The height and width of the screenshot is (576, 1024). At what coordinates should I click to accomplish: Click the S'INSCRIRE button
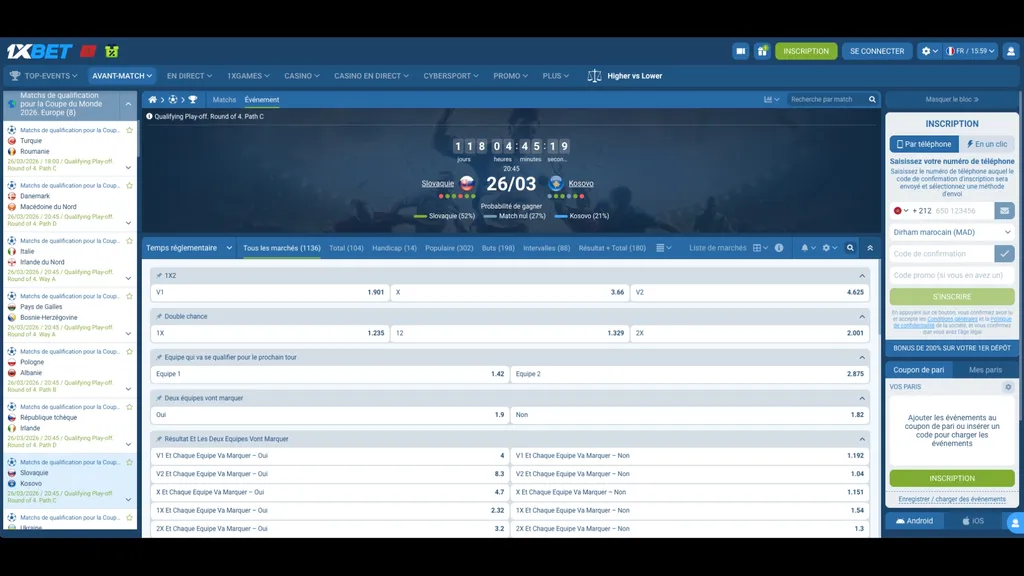(951, 297)
